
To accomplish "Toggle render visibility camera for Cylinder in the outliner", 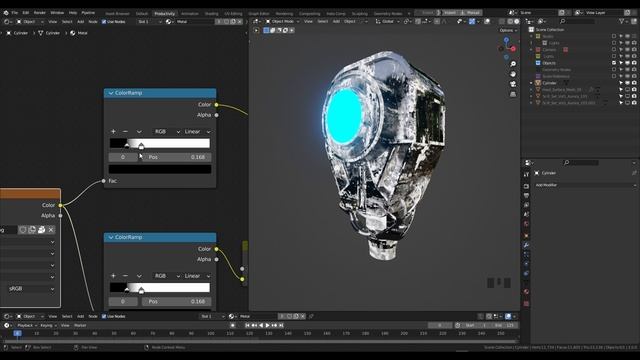I will click(634, 83).
